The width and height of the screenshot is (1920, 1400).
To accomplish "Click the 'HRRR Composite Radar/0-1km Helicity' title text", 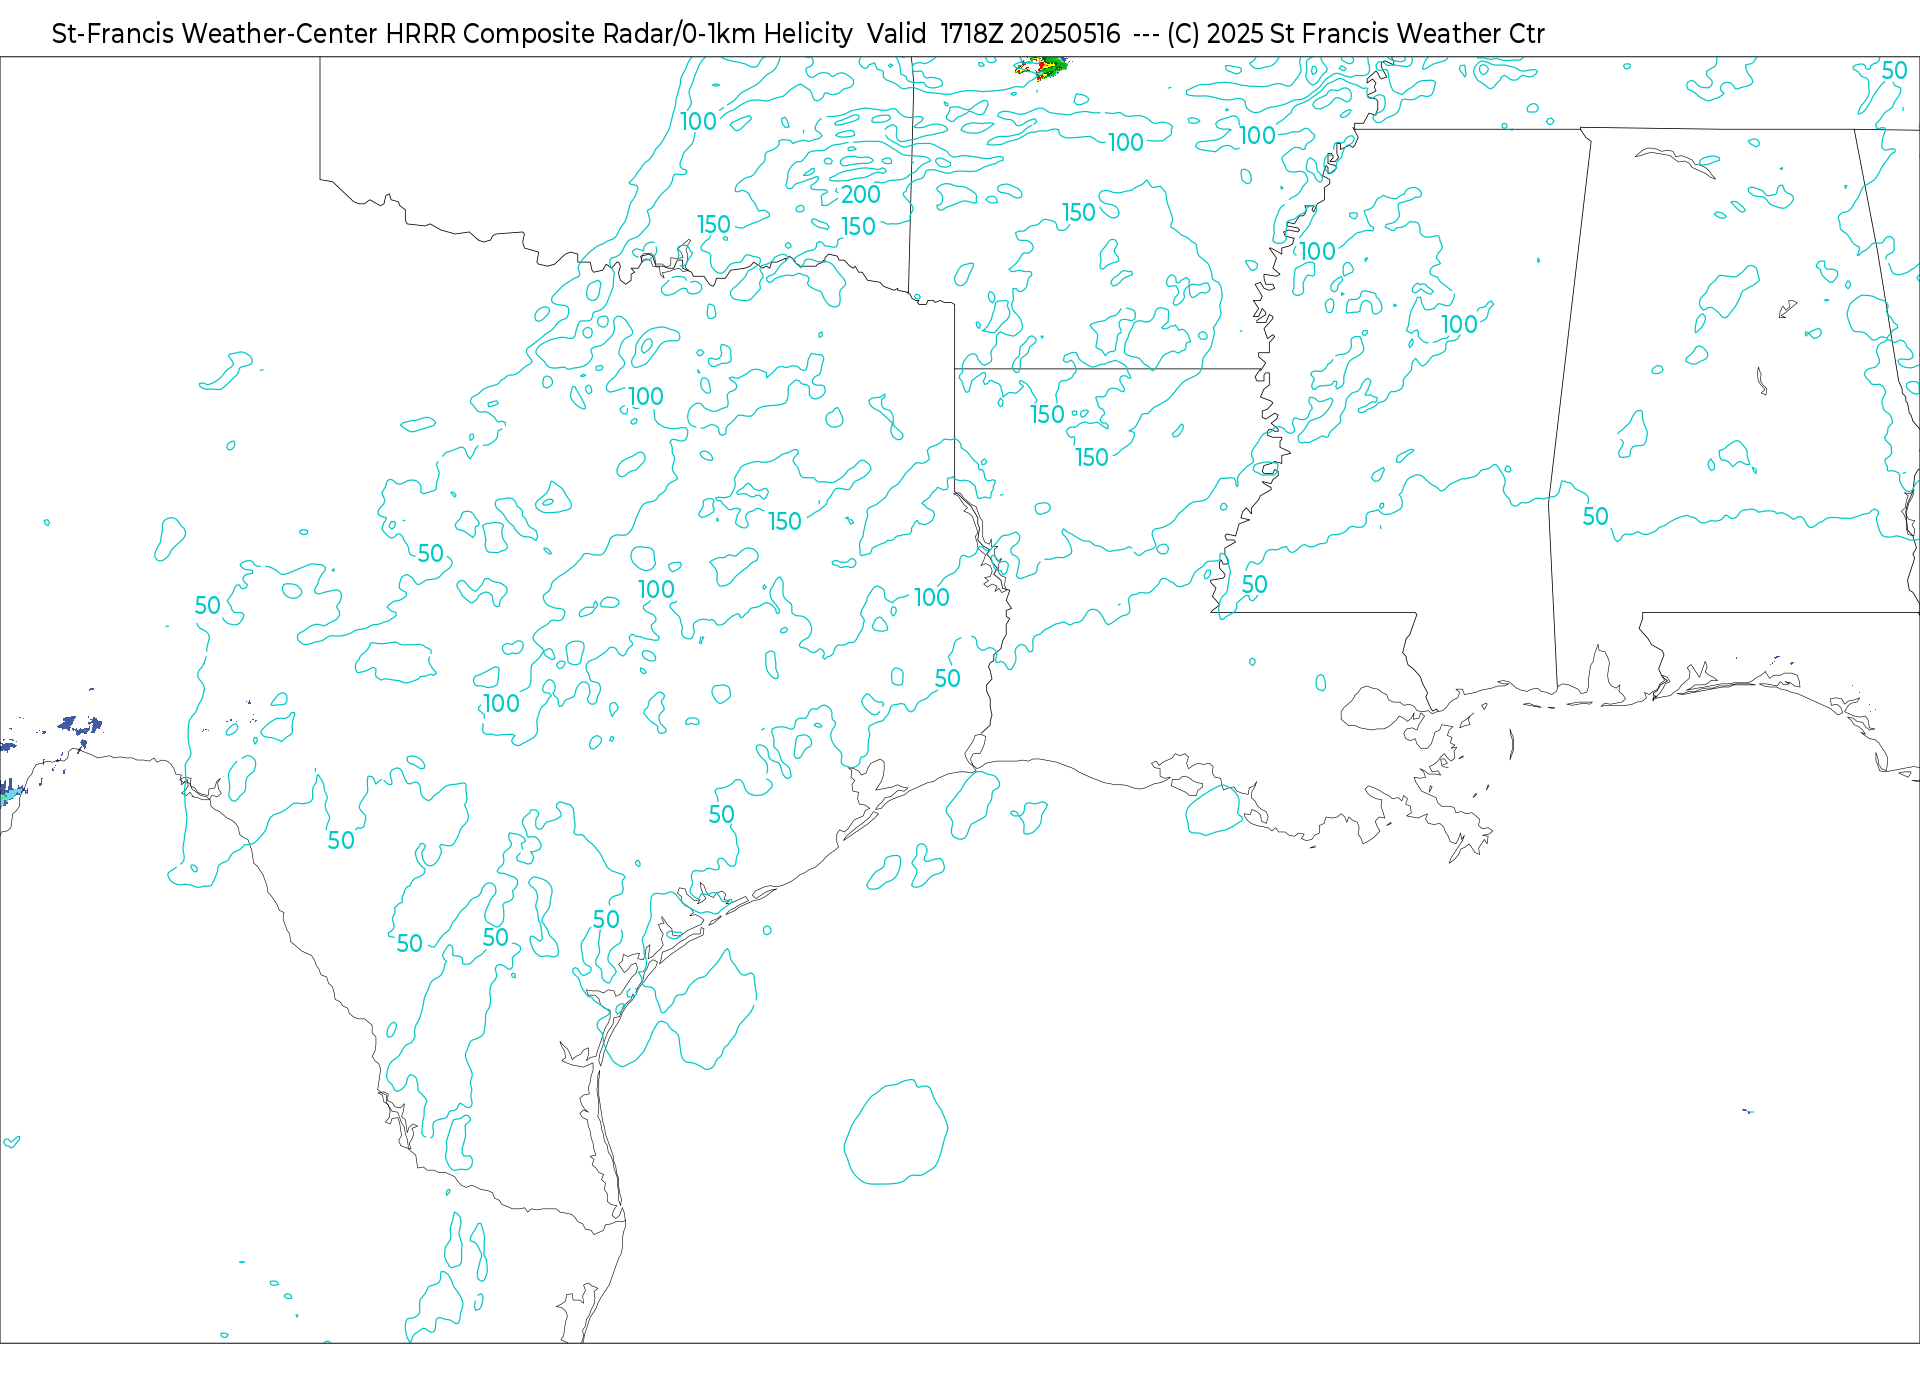I will (619, 34).
